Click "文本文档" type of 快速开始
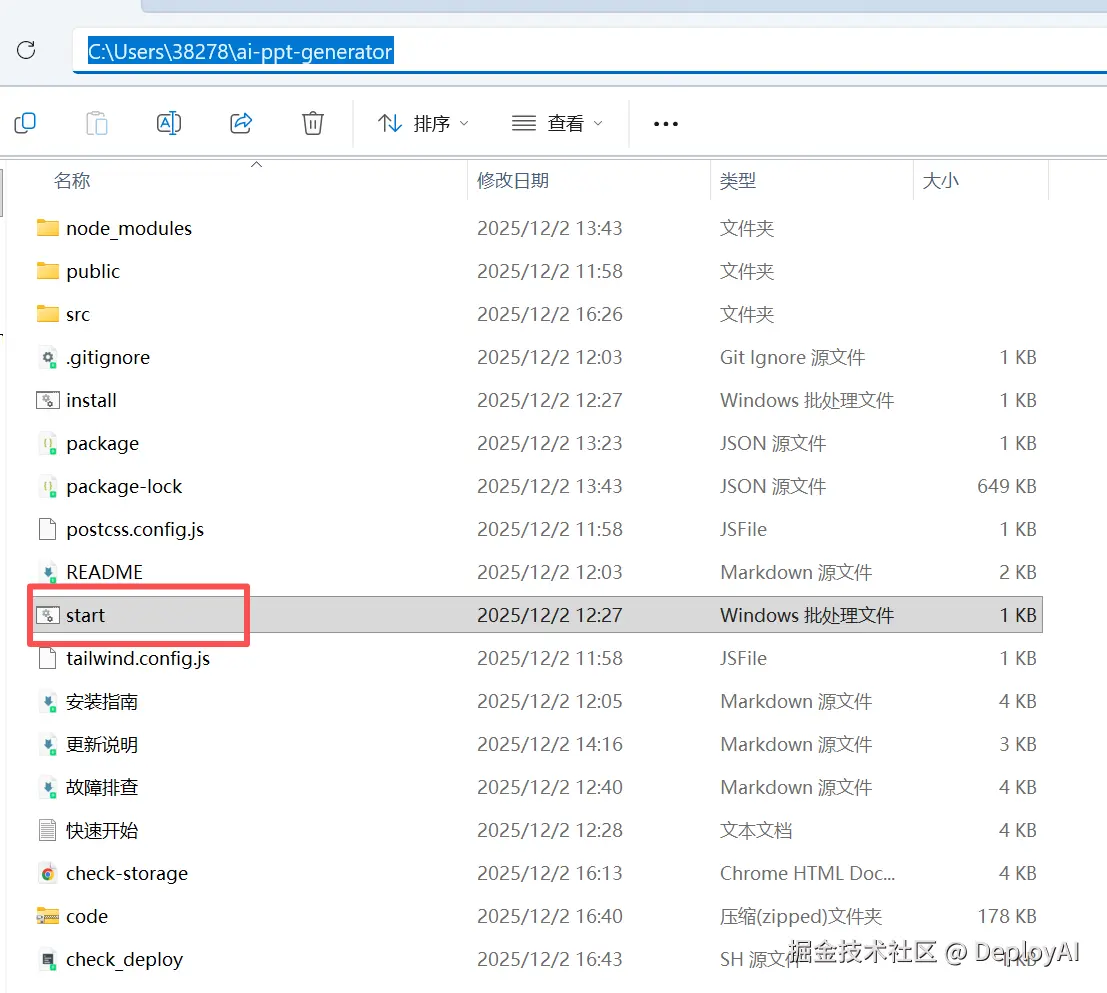1107x993 pixels. (755, 831)
